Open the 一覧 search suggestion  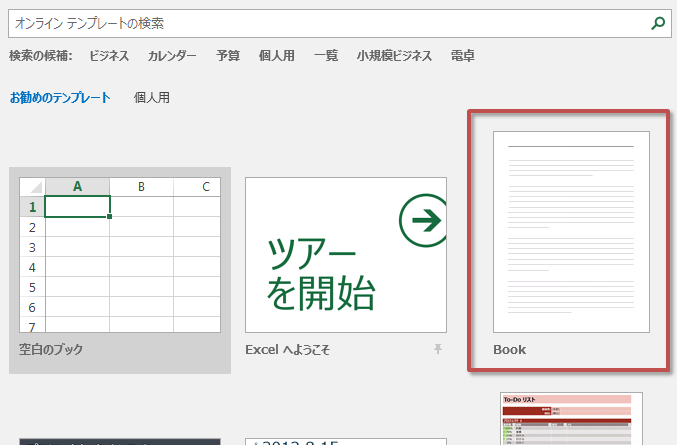326,56
